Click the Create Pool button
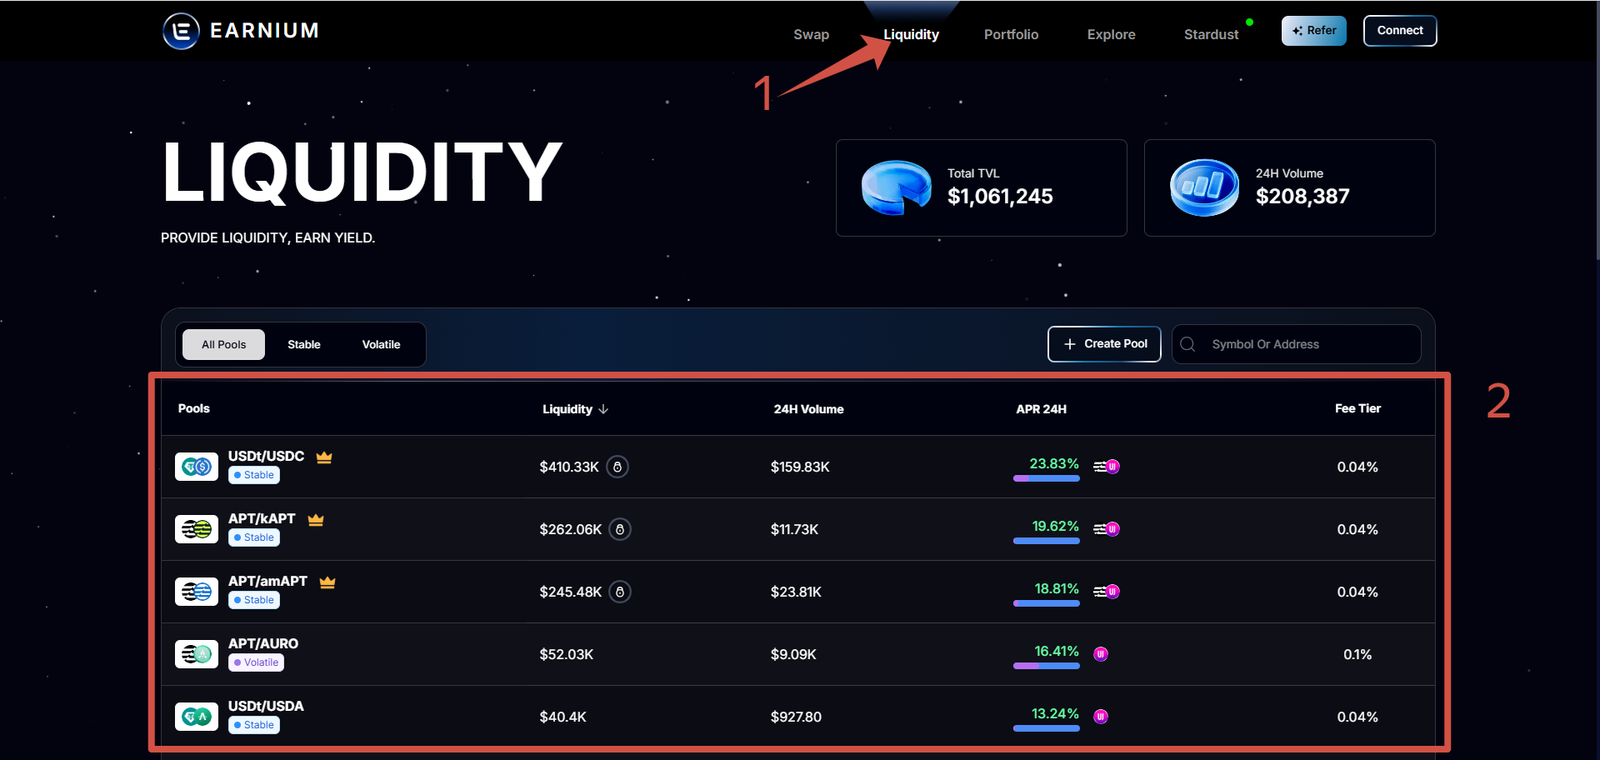This screenshot has width=1600, height=760. click(x=1104, y=344)
